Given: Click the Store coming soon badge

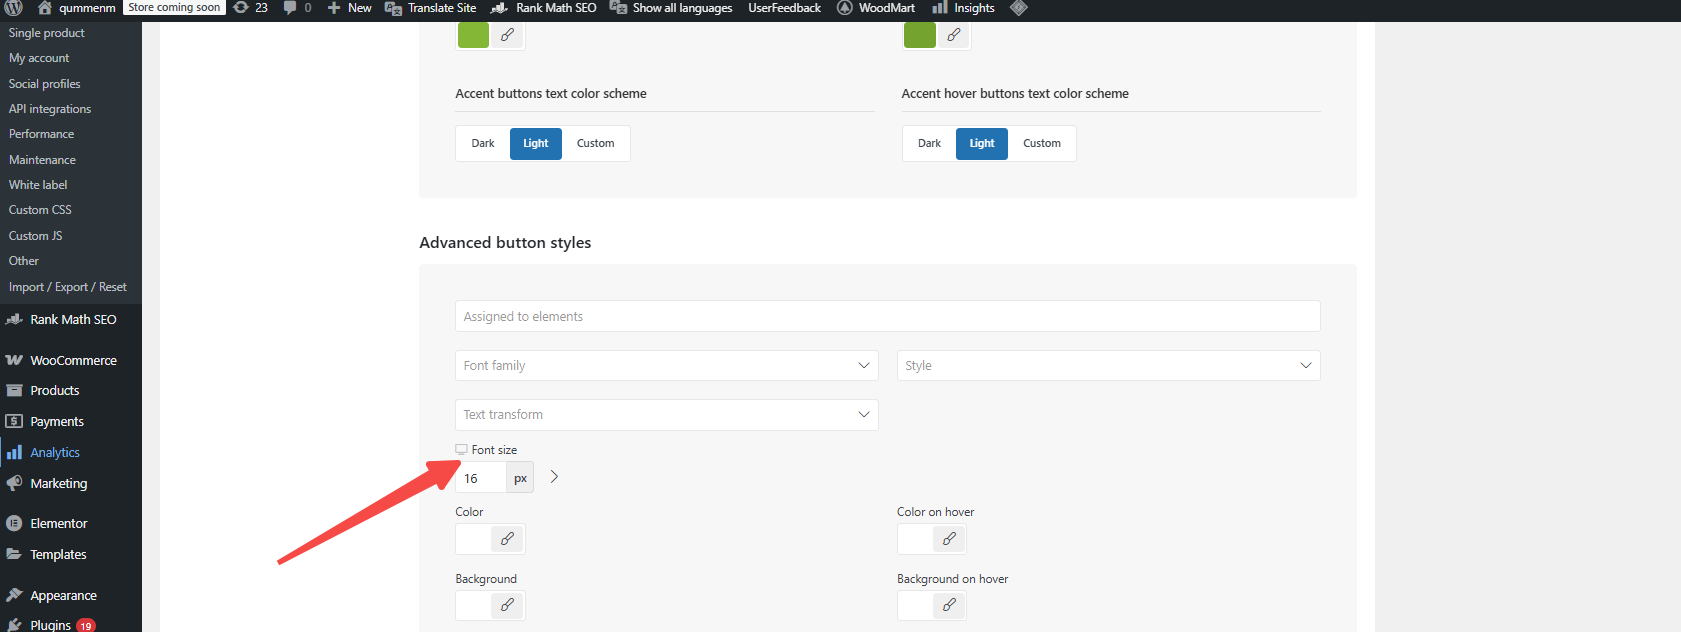Looking at the screenshot, I should 174,8.
